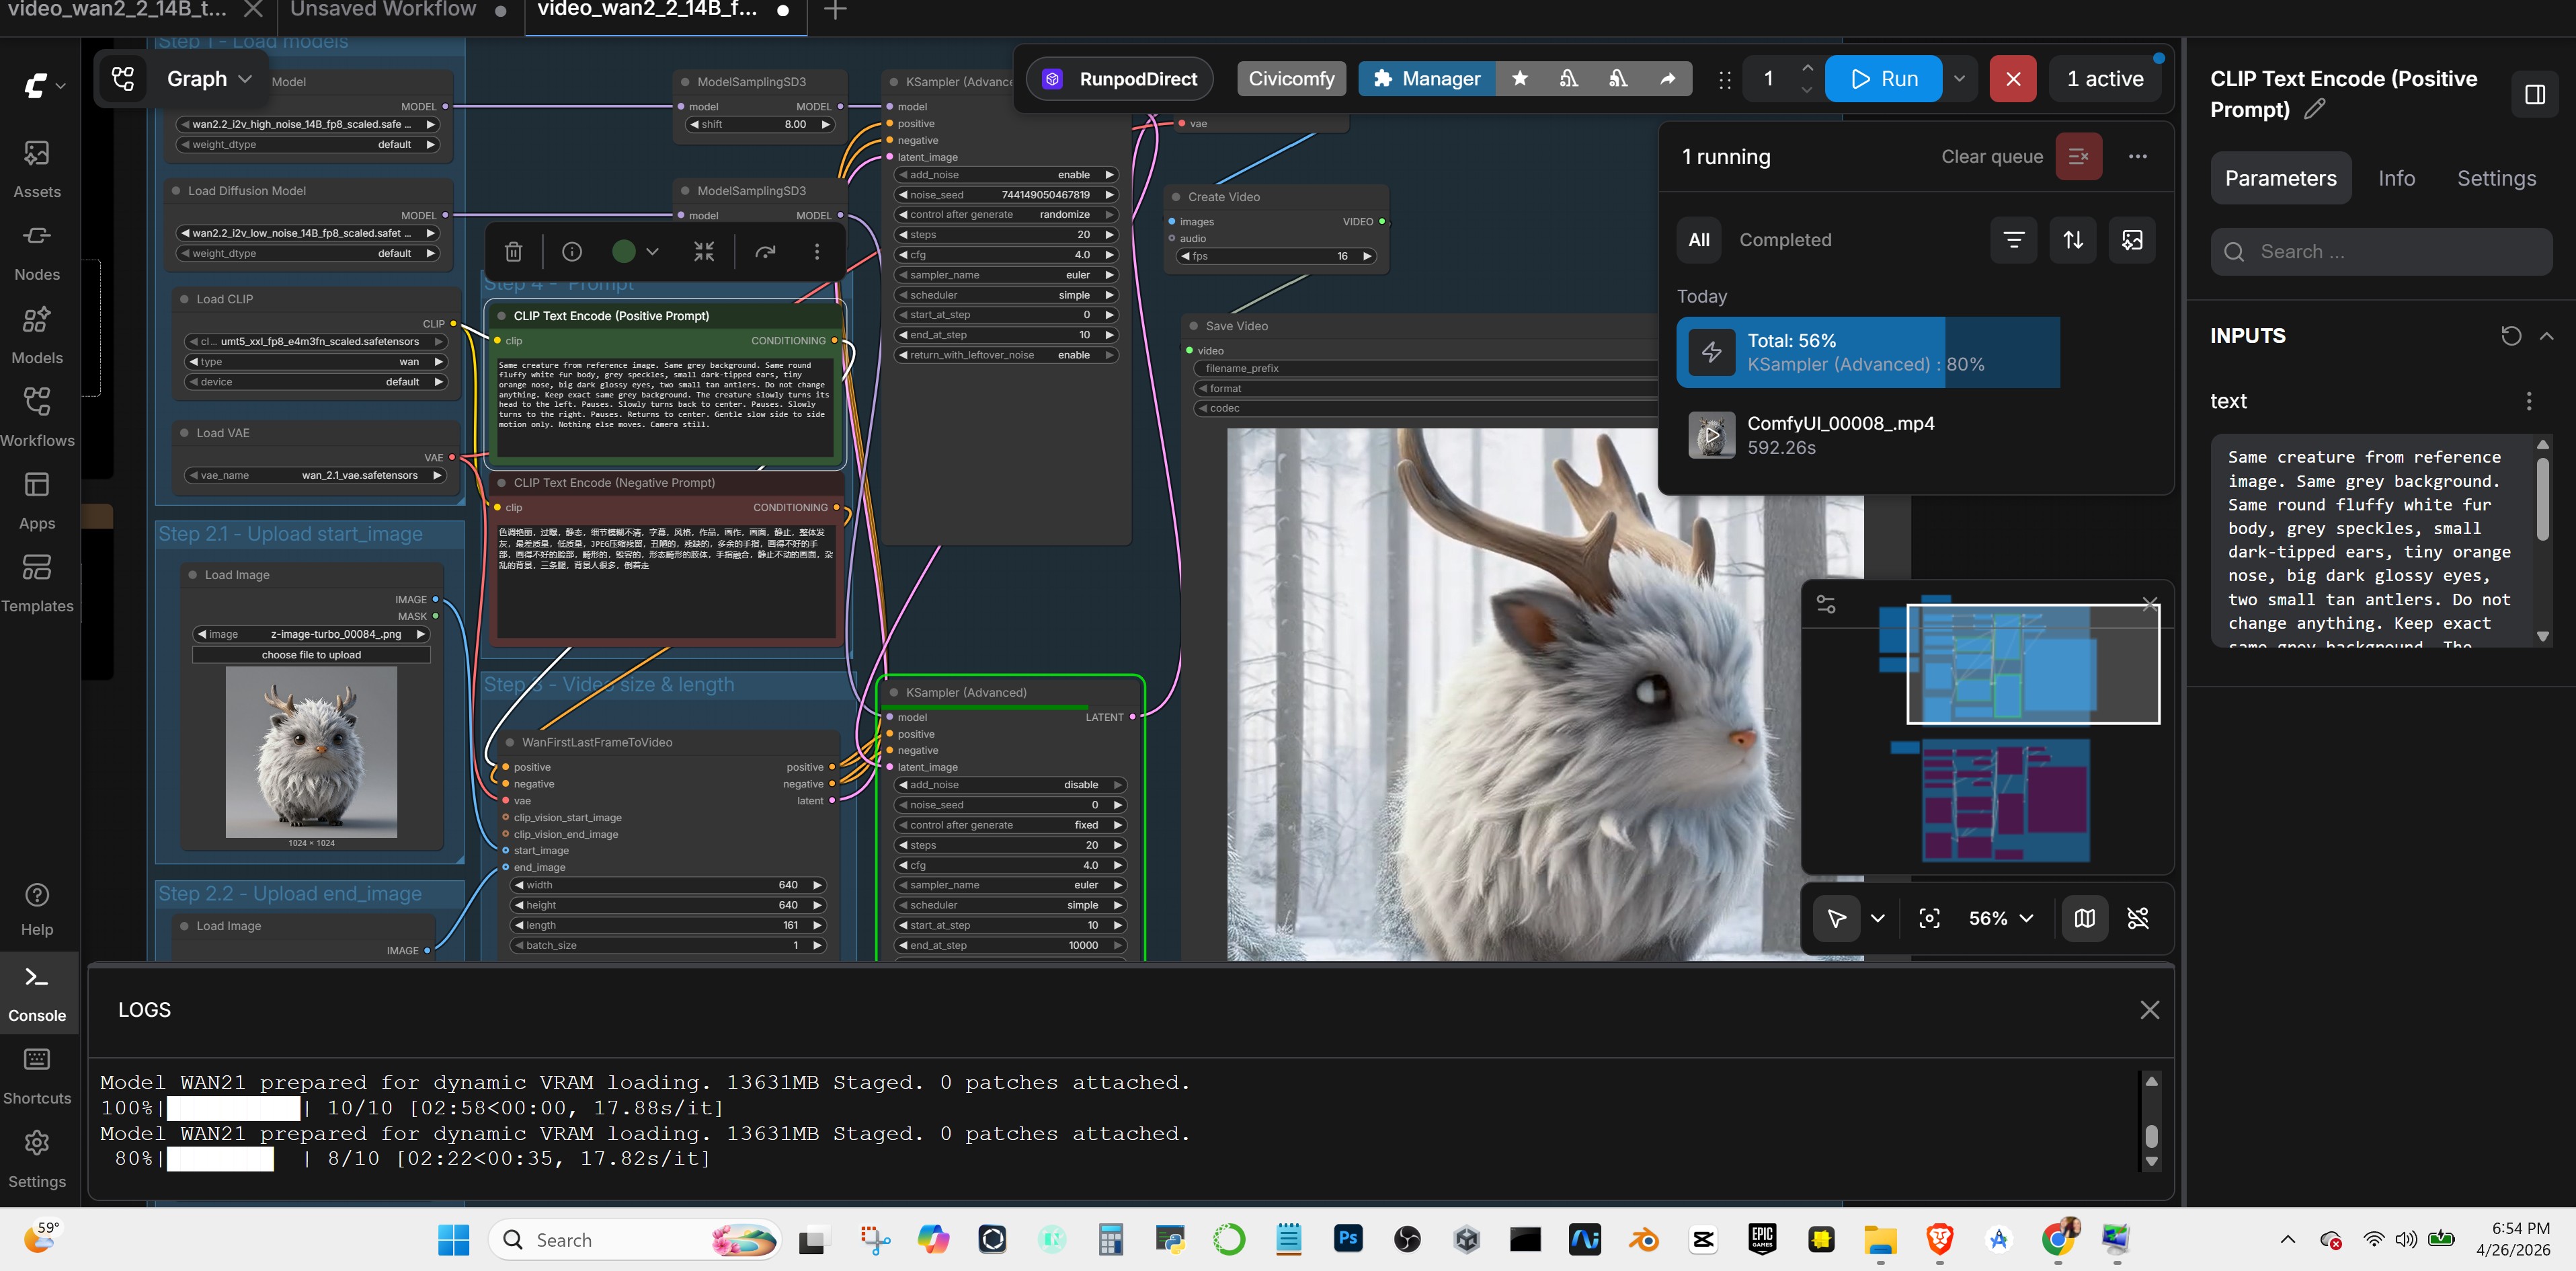Open the Models sidebar panel
Viewport: 2576px width, 1271px height.
point(37,334)
